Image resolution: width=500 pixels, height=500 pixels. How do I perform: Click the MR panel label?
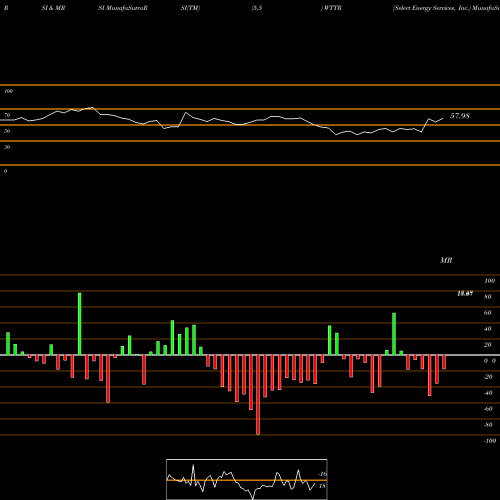tap(446, 260)
